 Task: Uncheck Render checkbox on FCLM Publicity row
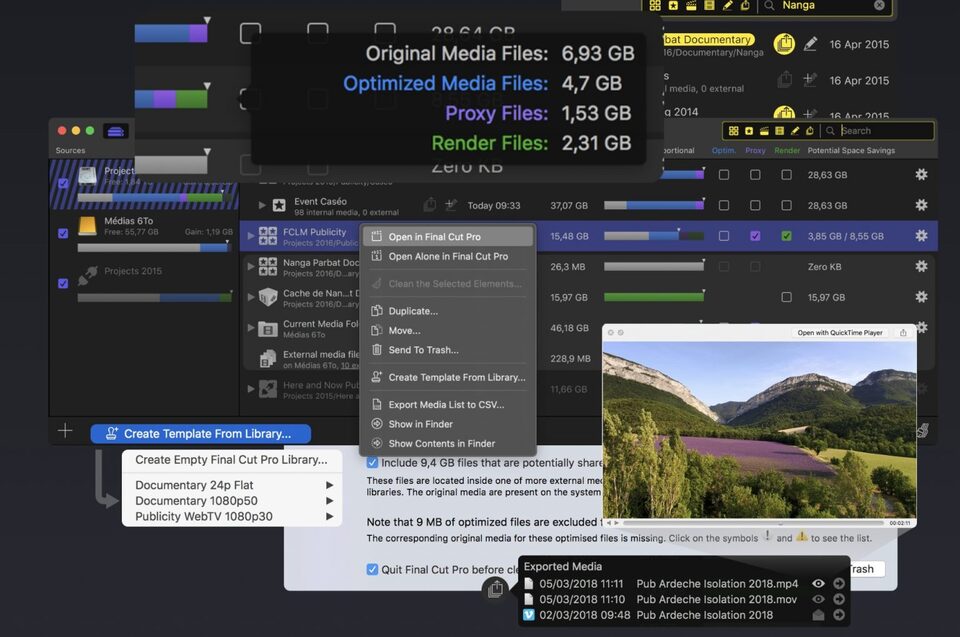[787, 236]
